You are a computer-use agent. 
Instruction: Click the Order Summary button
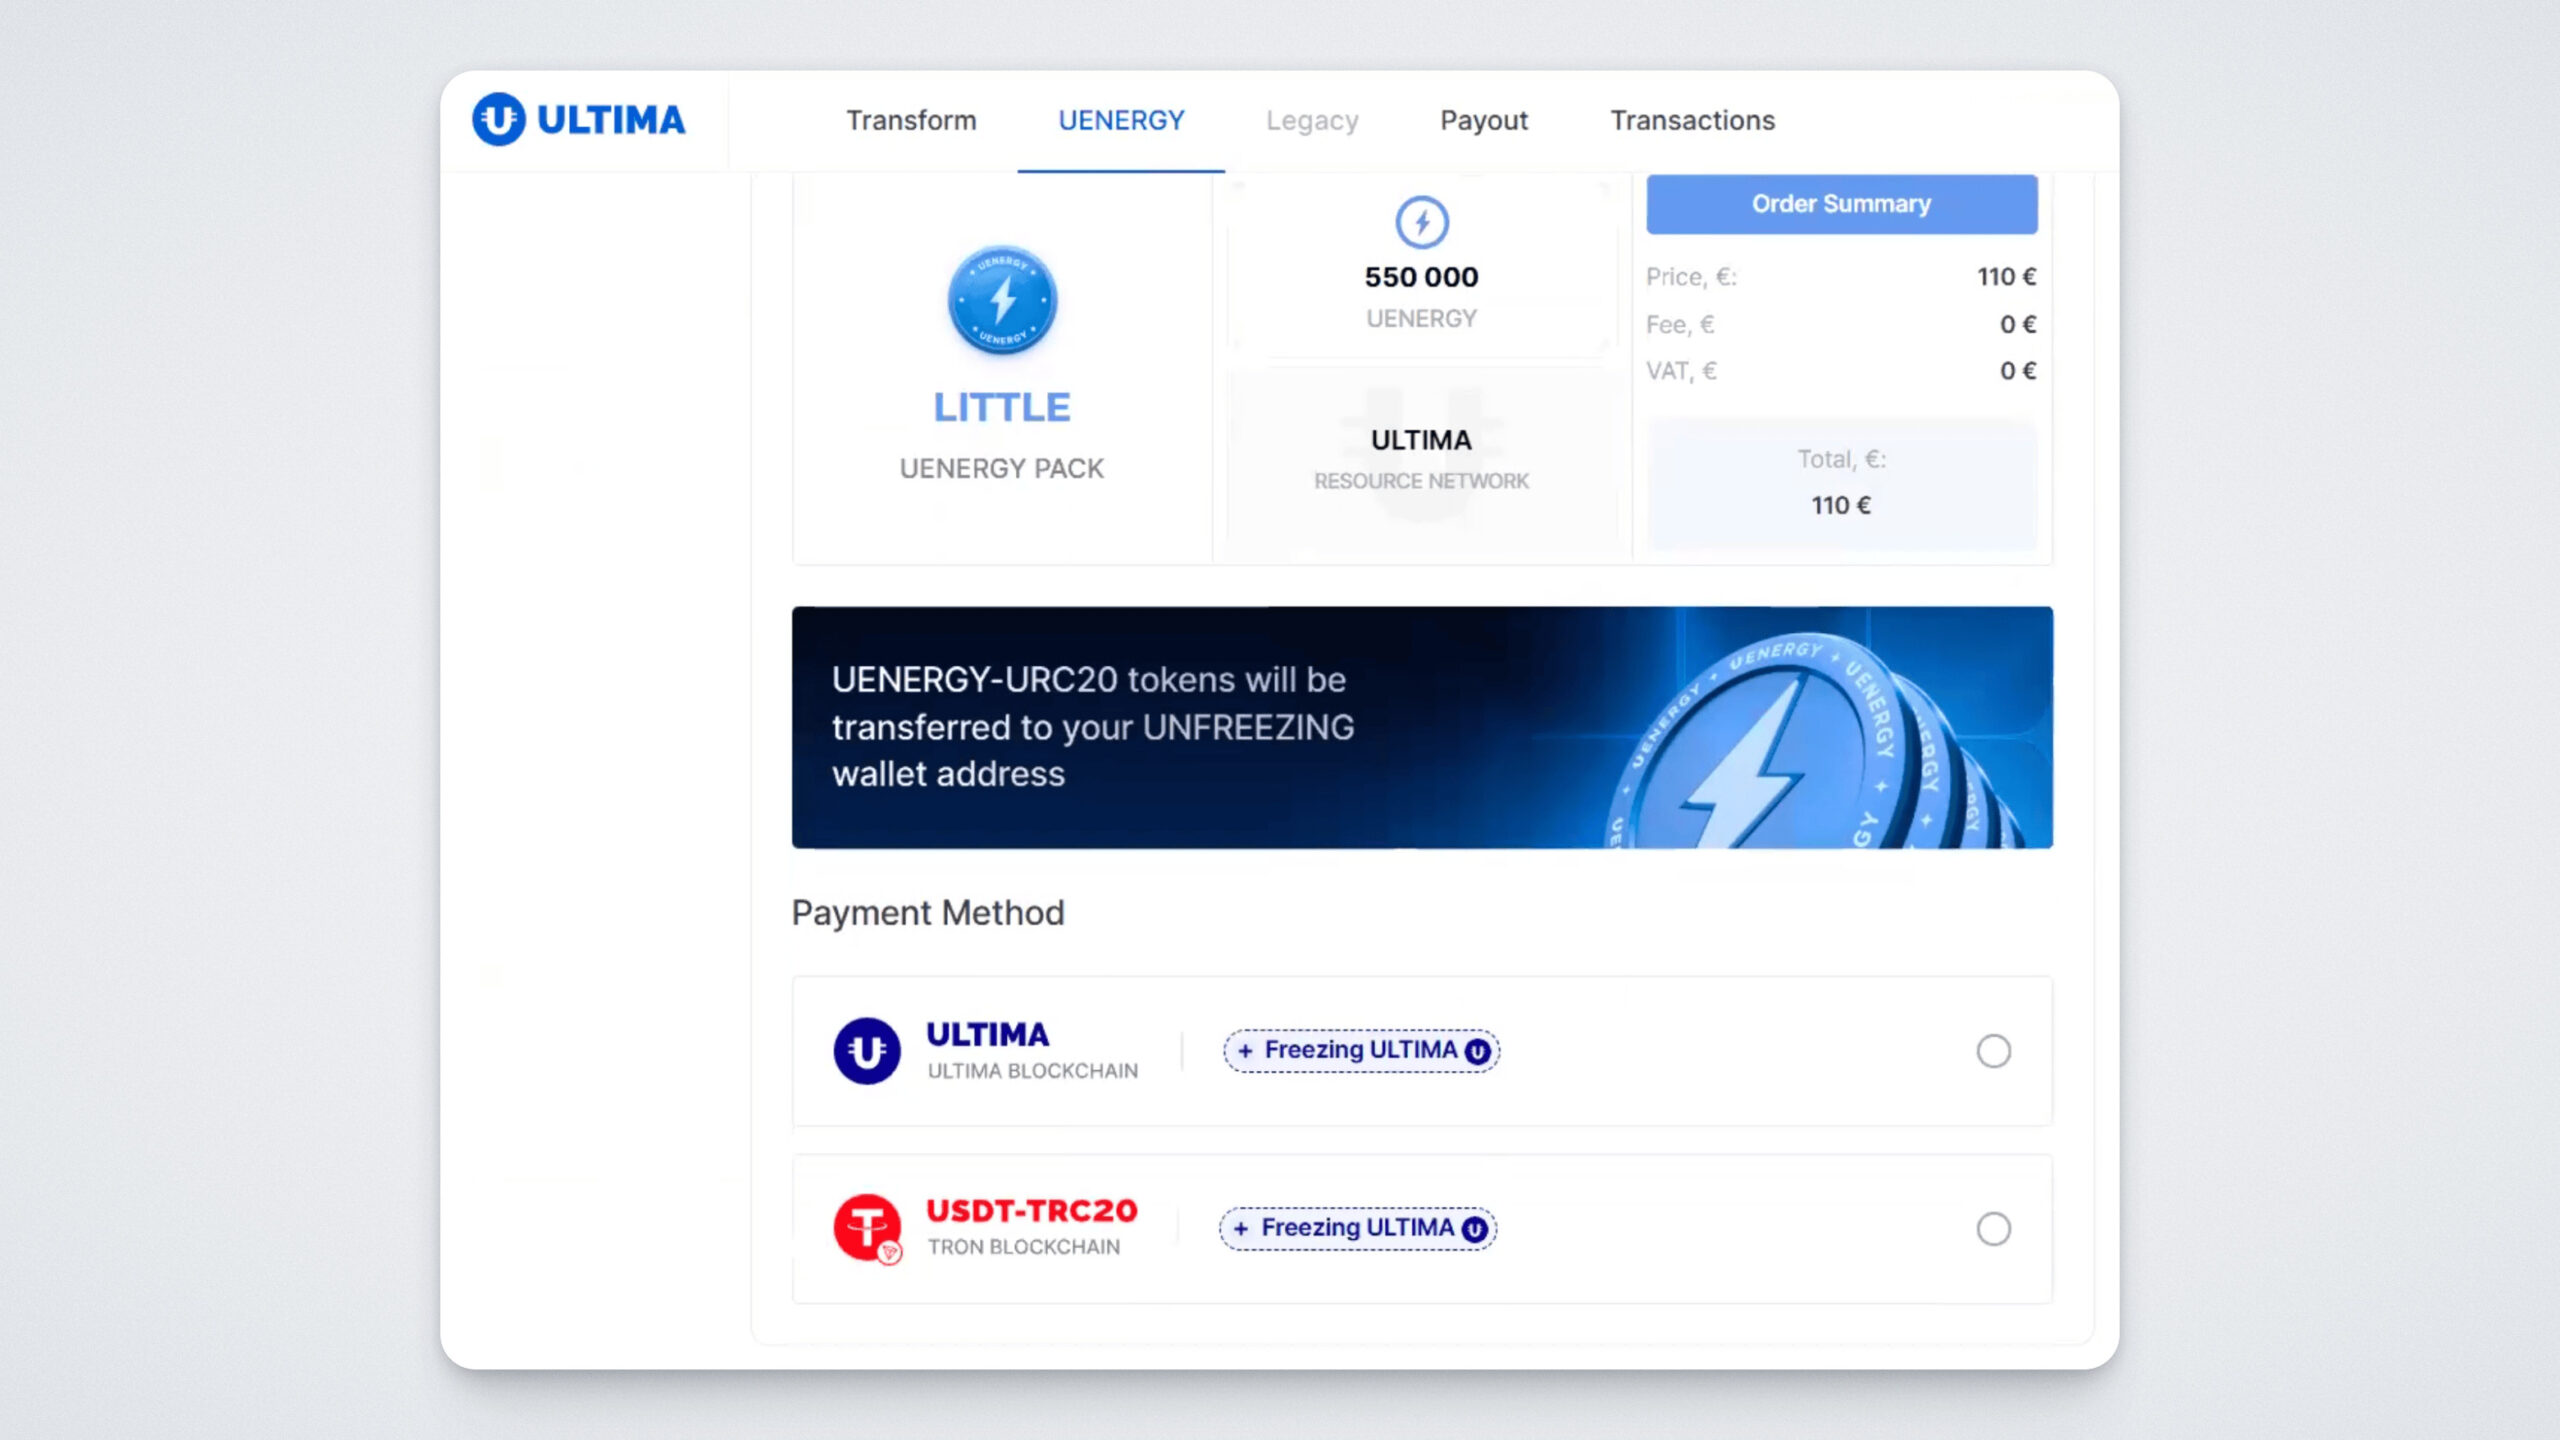pyautogui.click(x=1841, y=204)
